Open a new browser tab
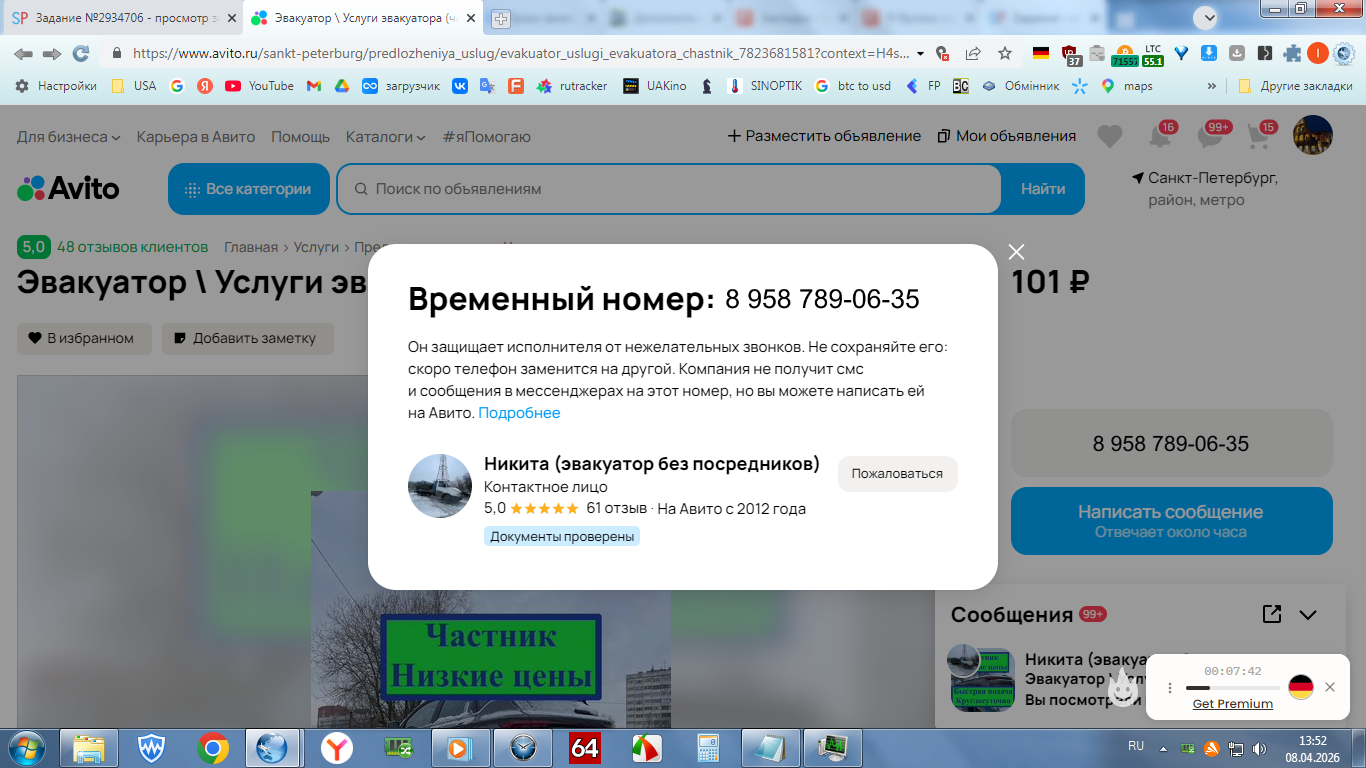This screenshot has width=1366, height=768. click(501, 18)
